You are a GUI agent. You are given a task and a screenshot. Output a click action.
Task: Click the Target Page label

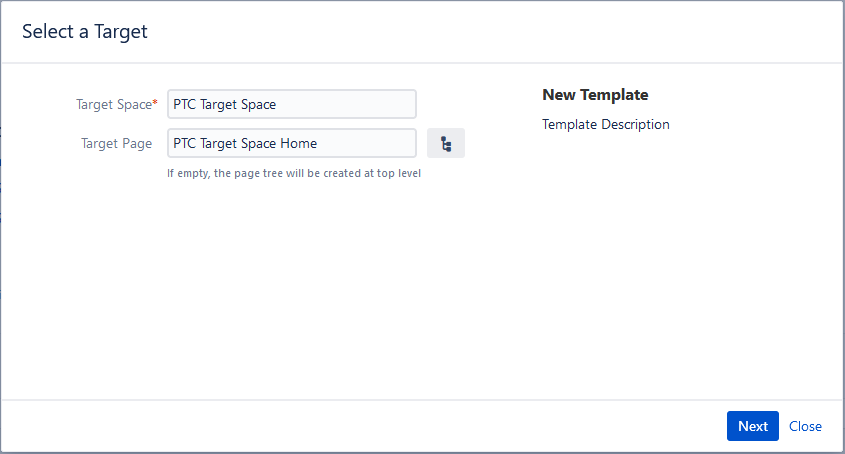[116, 144]
